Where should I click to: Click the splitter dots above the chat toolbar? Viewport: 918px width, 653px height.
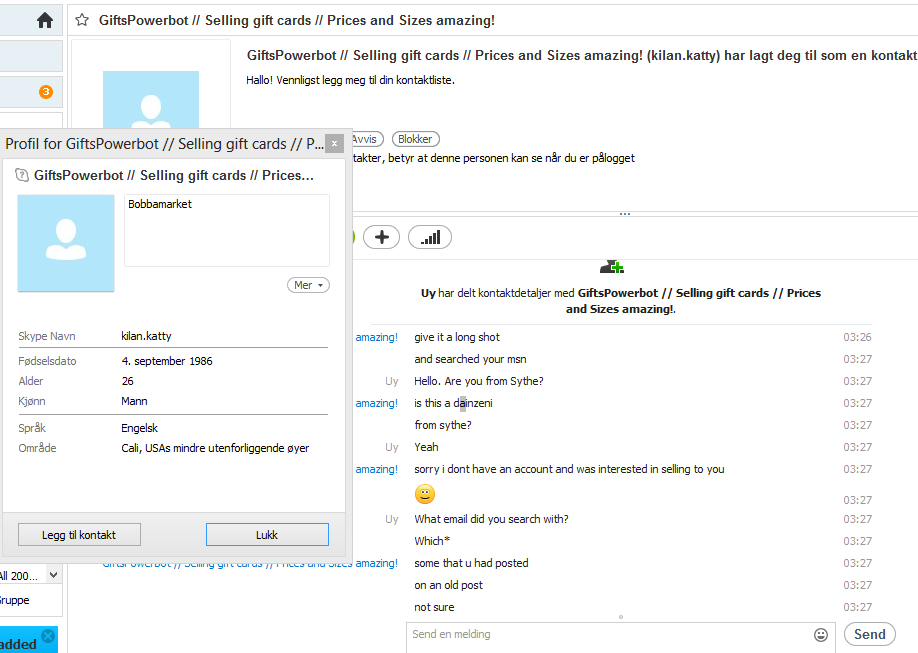[x=625, y=214]
